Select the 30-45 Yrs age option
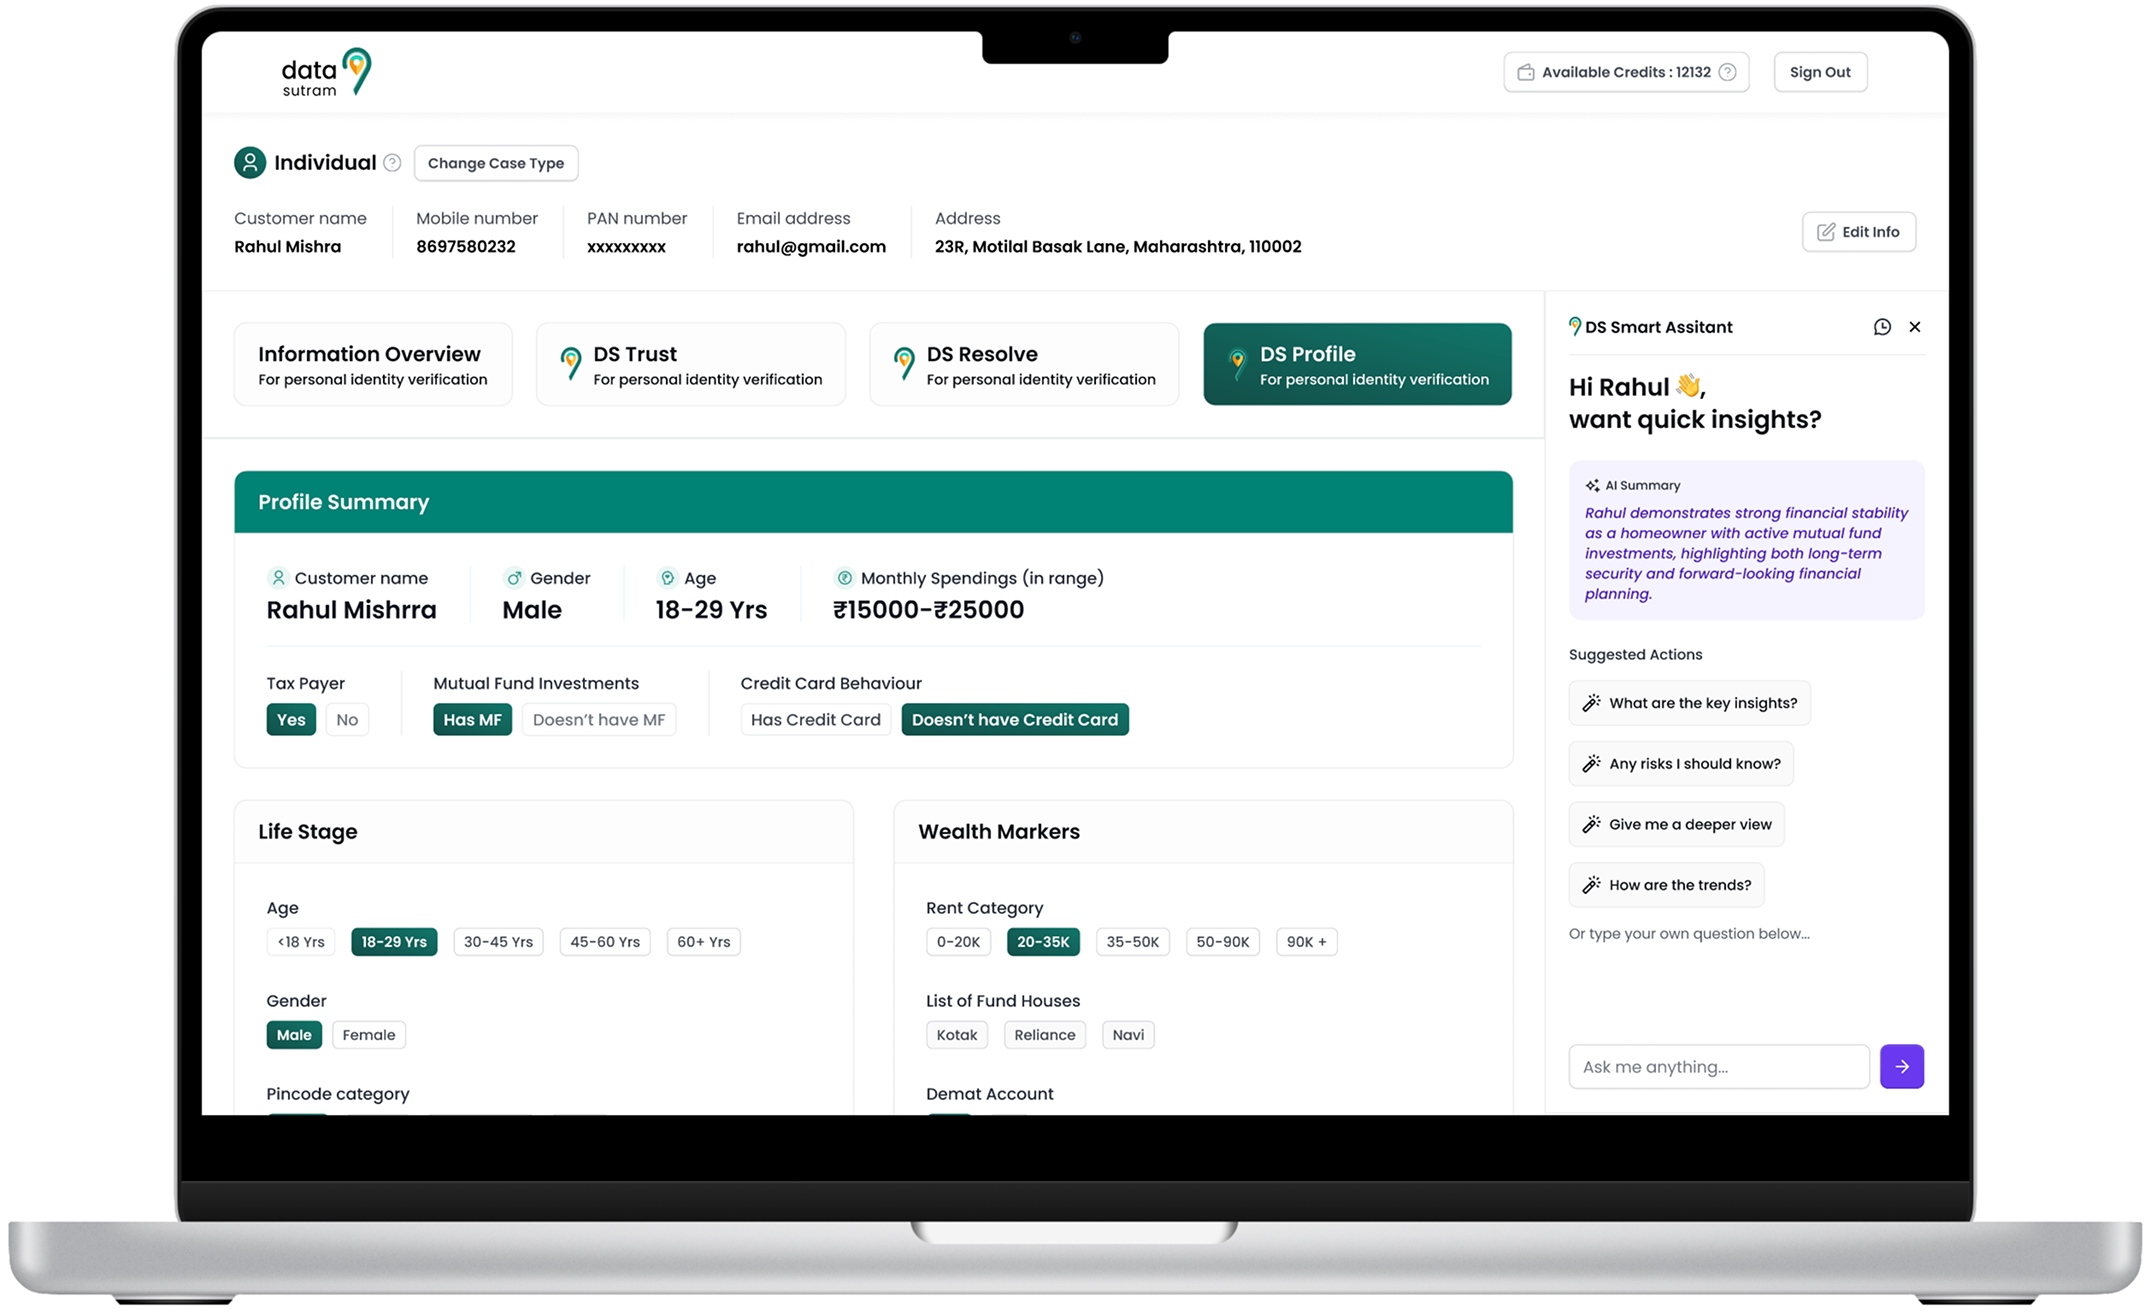The image size is (2152, 1314). [x=498, y=942]
